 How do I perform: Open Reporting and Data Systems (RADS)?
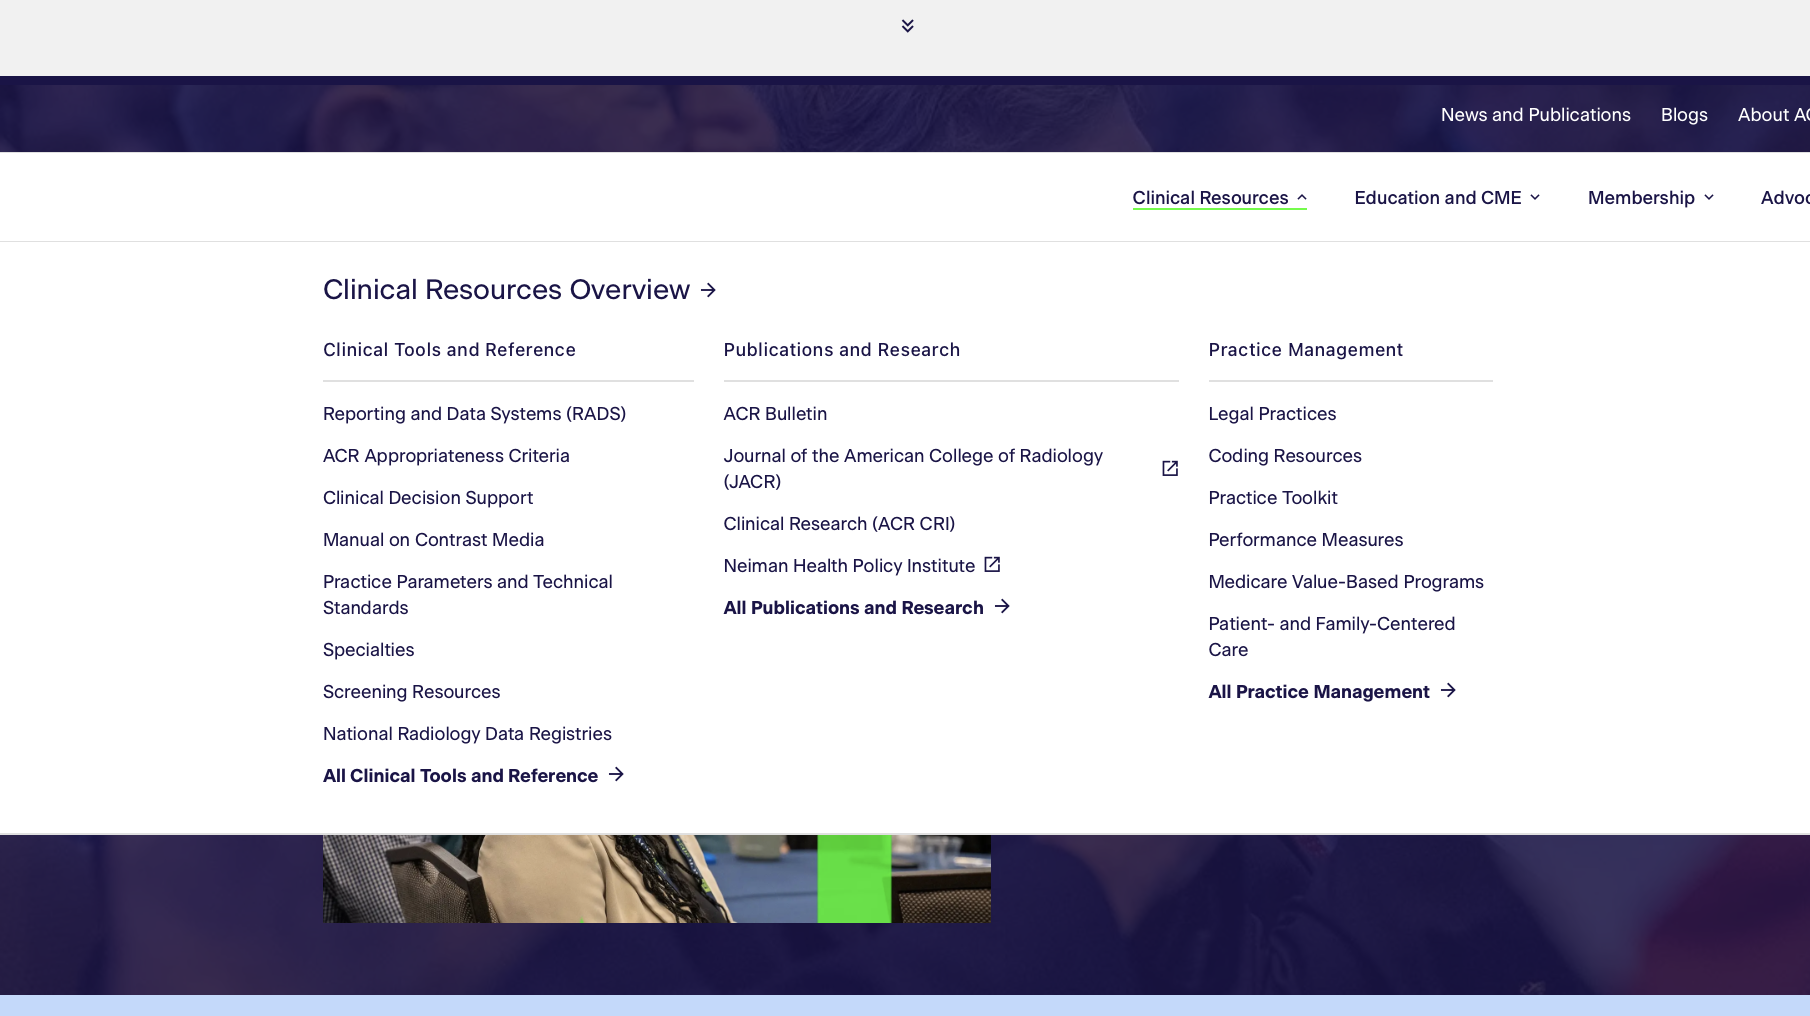click(474, 414)
